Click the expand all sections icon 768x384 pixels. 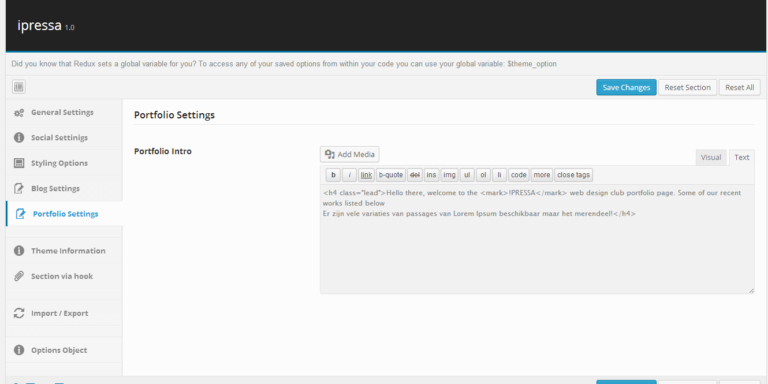(x=19, y=87)
